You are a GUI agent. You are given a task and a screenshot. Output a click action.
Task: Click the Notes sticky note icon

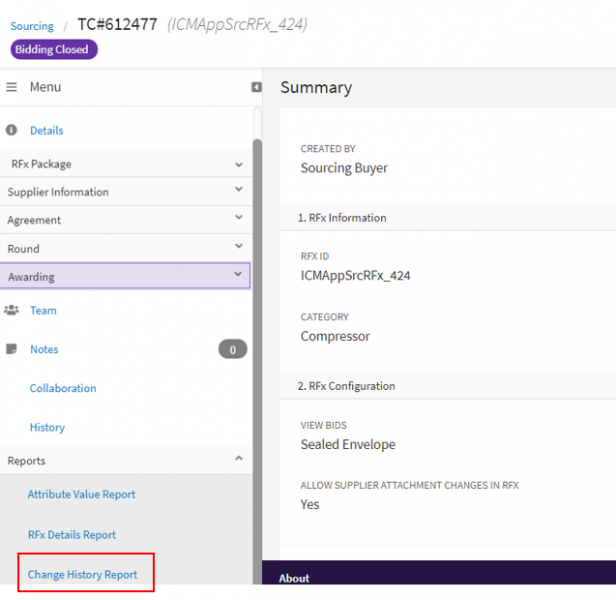(12, 349)
